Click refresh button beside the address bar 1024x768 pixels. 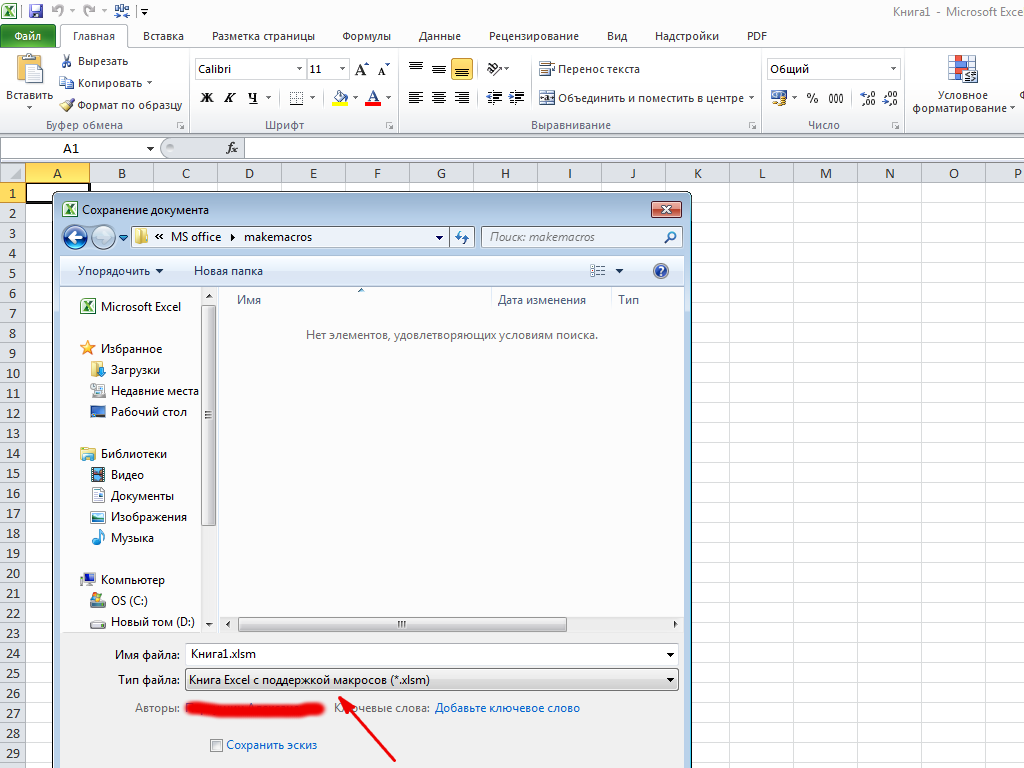462,238
